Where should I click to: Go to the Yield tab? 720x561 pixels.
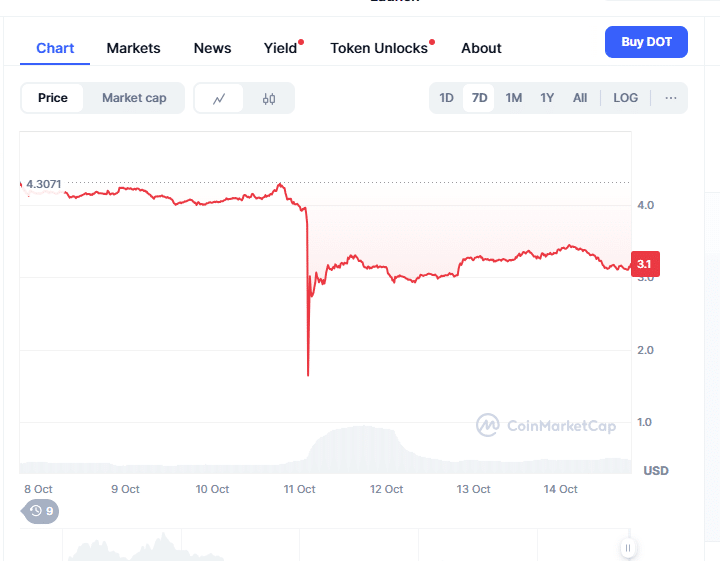click(280, 48)
